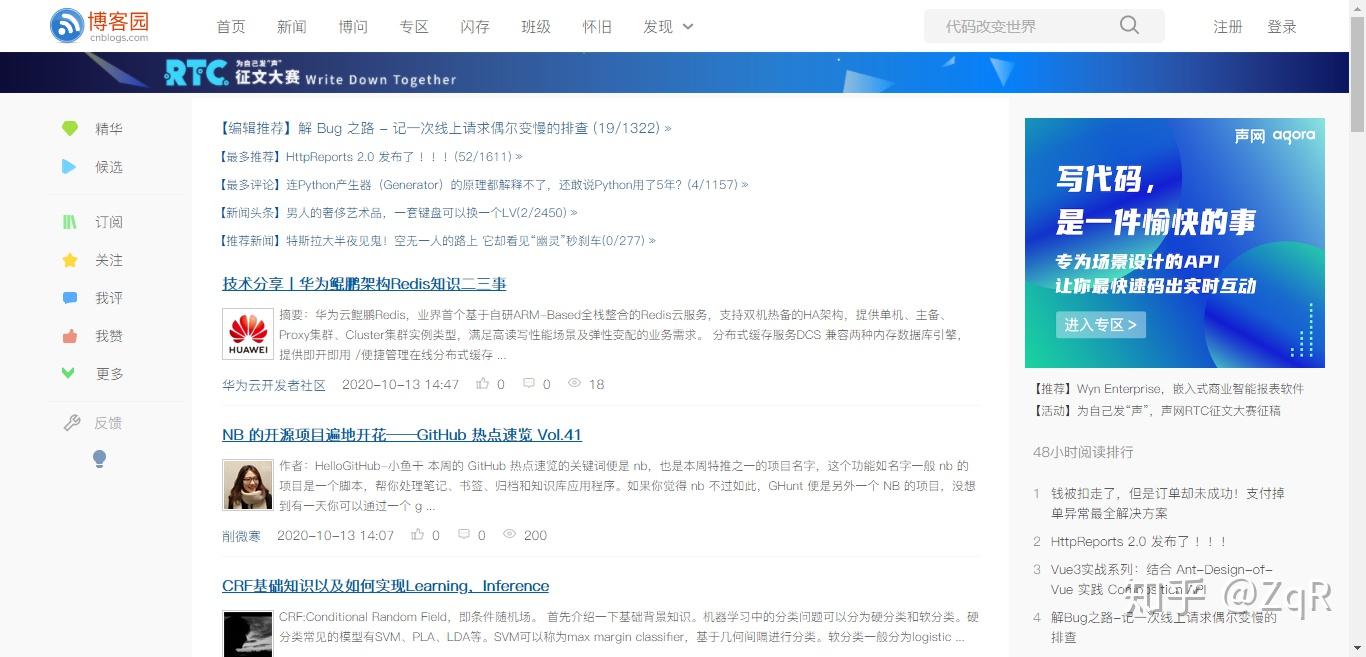The height and width of the screenshot is (657, 1366).
Task: Click the 注册 register link
Action: [1228, 26]
